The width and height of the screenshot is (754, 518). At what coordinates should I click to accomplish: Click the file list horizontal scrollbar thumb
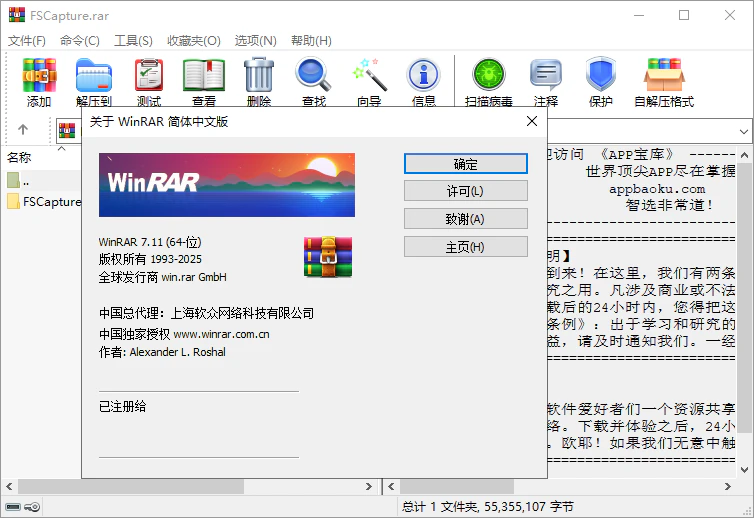tap(131, 487)
